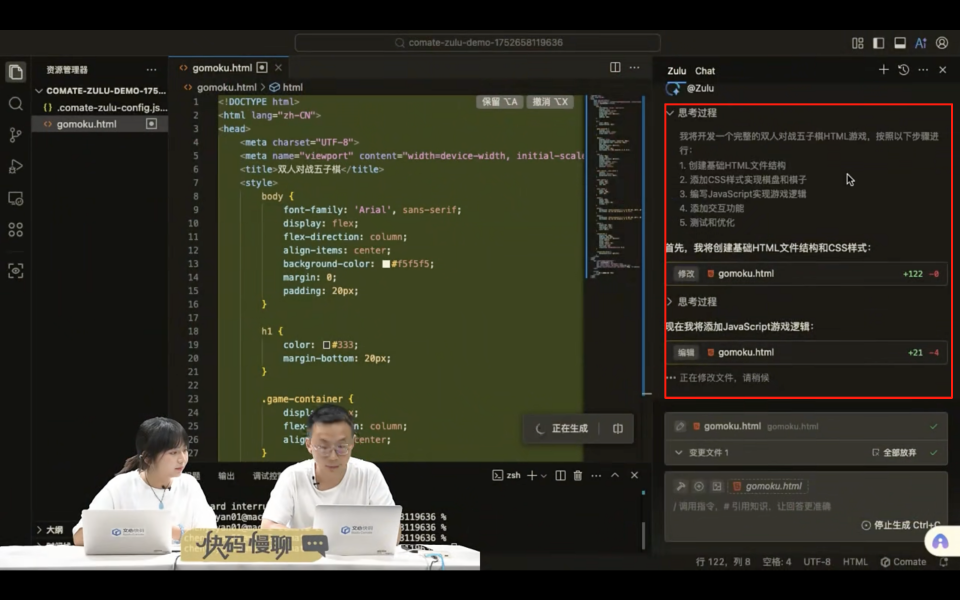Click the image attach icon in chat input
Screen dimensions: 960x600
pyautogui.click(x=717, y=486)
